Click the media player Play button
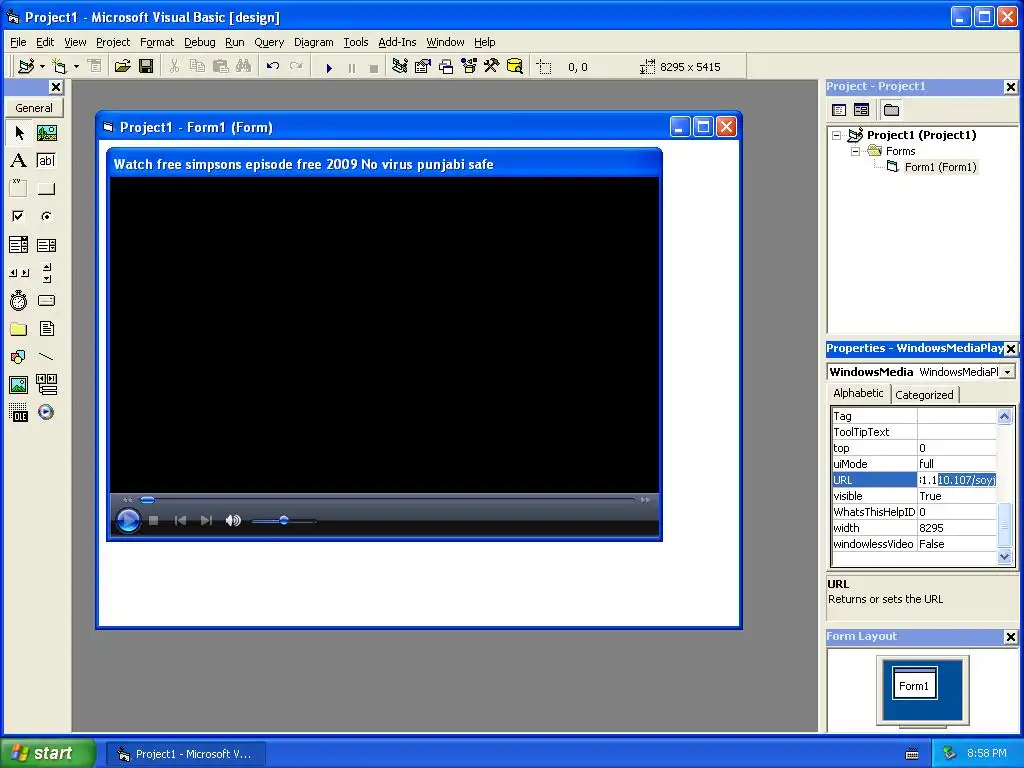Image resolution: width=1024 pixels, height=768 pixels. point(128,520)
